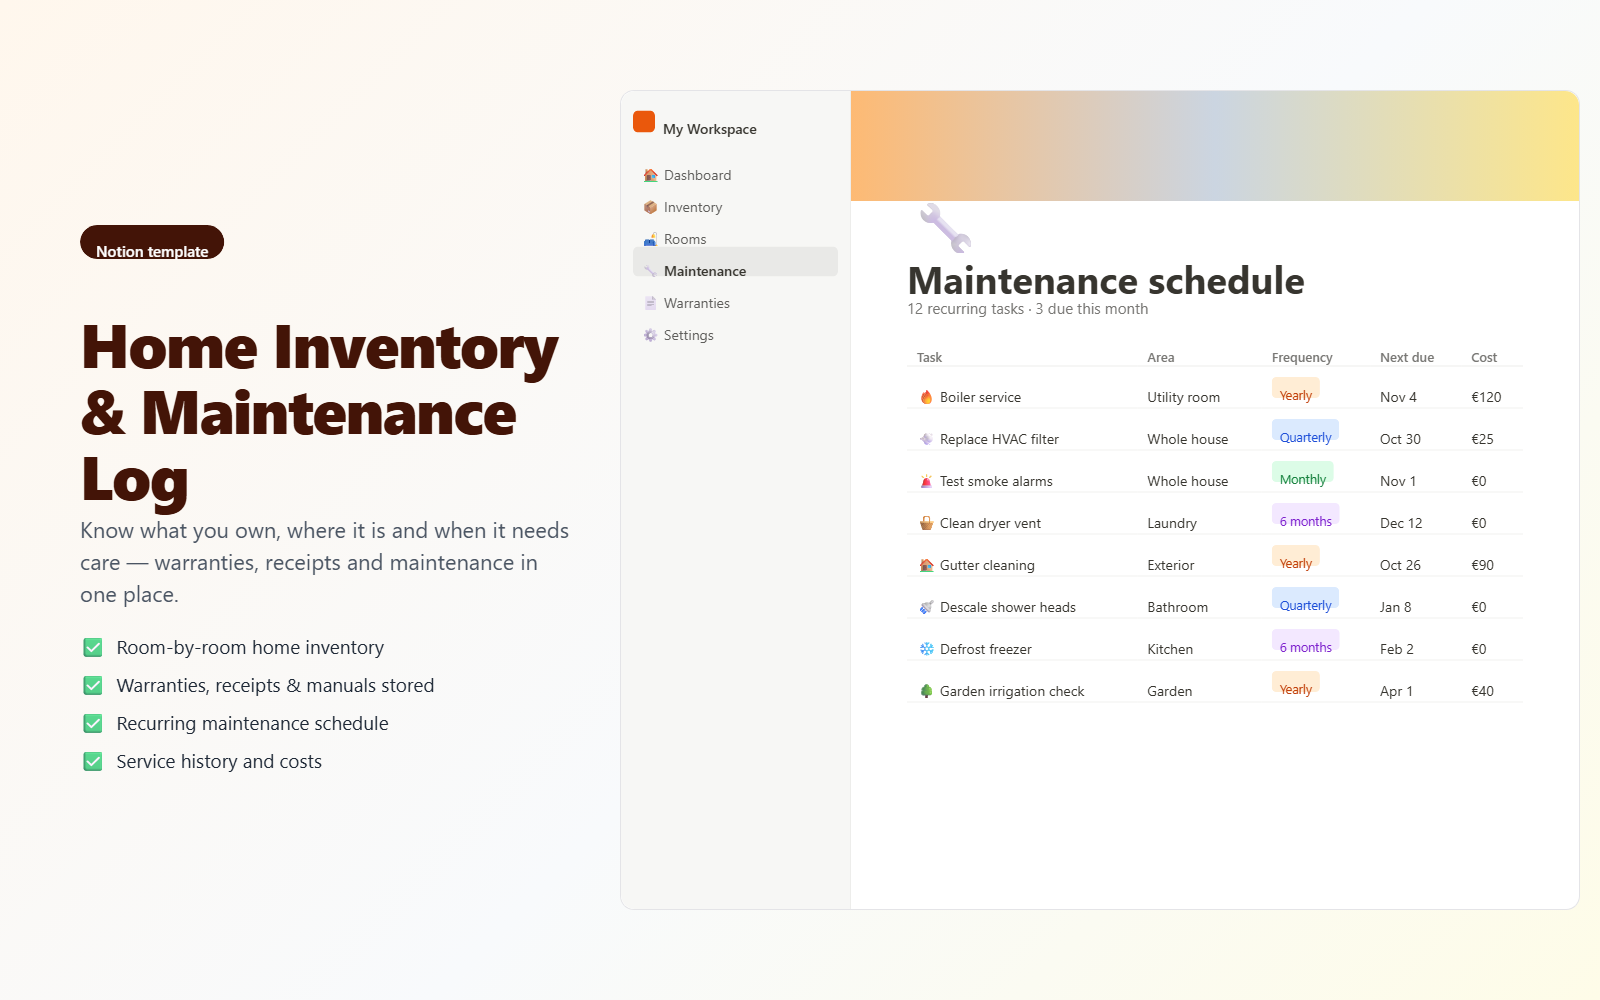Click the Descale shower heads task name
The image size is (1600, 1000).
(1008, 607)
